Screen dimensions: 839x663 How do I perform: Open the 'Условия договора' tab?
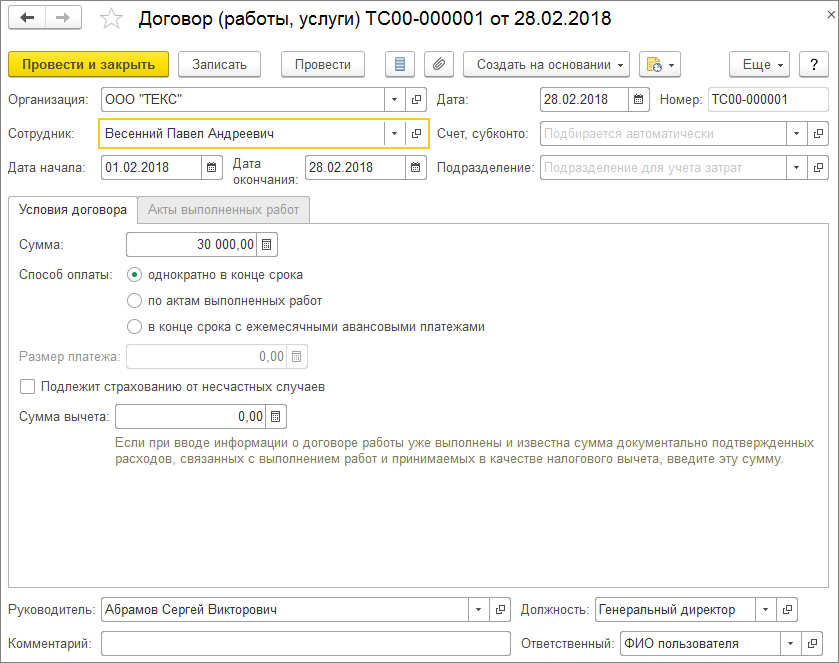(x=73, y=210)
